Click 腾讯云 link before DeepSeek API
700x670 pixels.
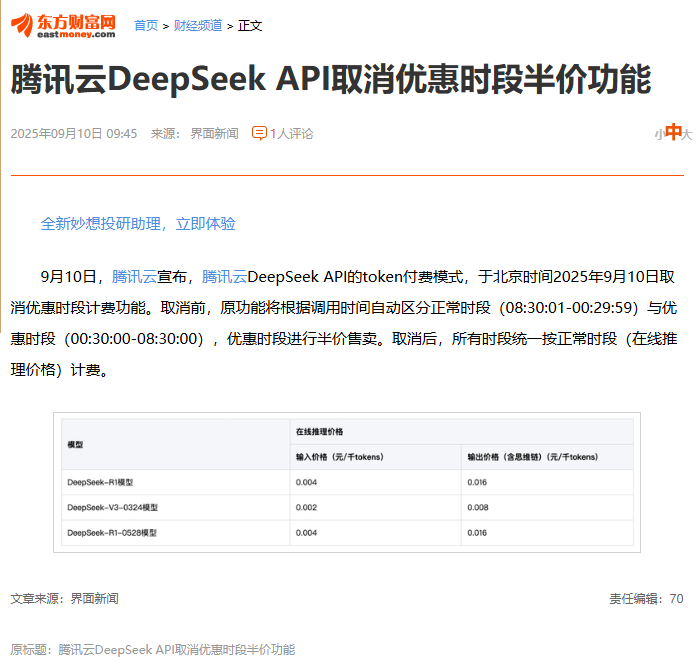click(224, 277)
